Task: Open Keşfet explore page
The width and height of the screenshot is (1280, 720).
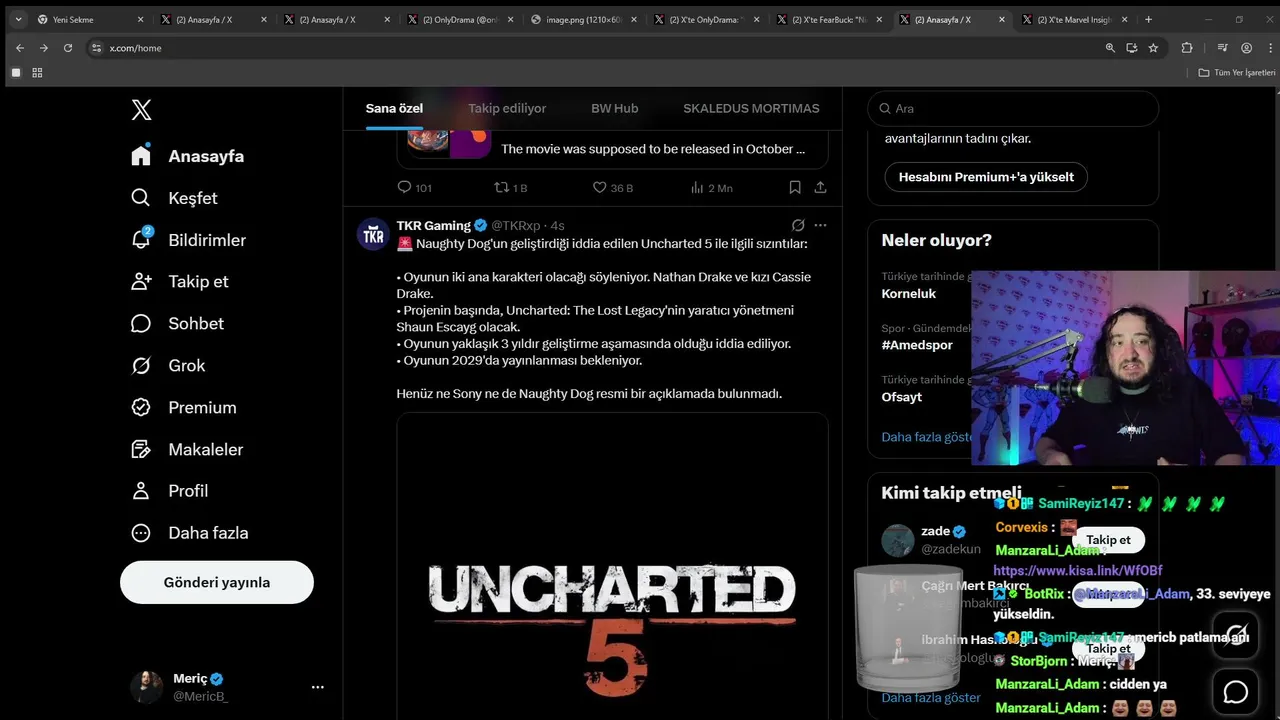Action: 175,198
